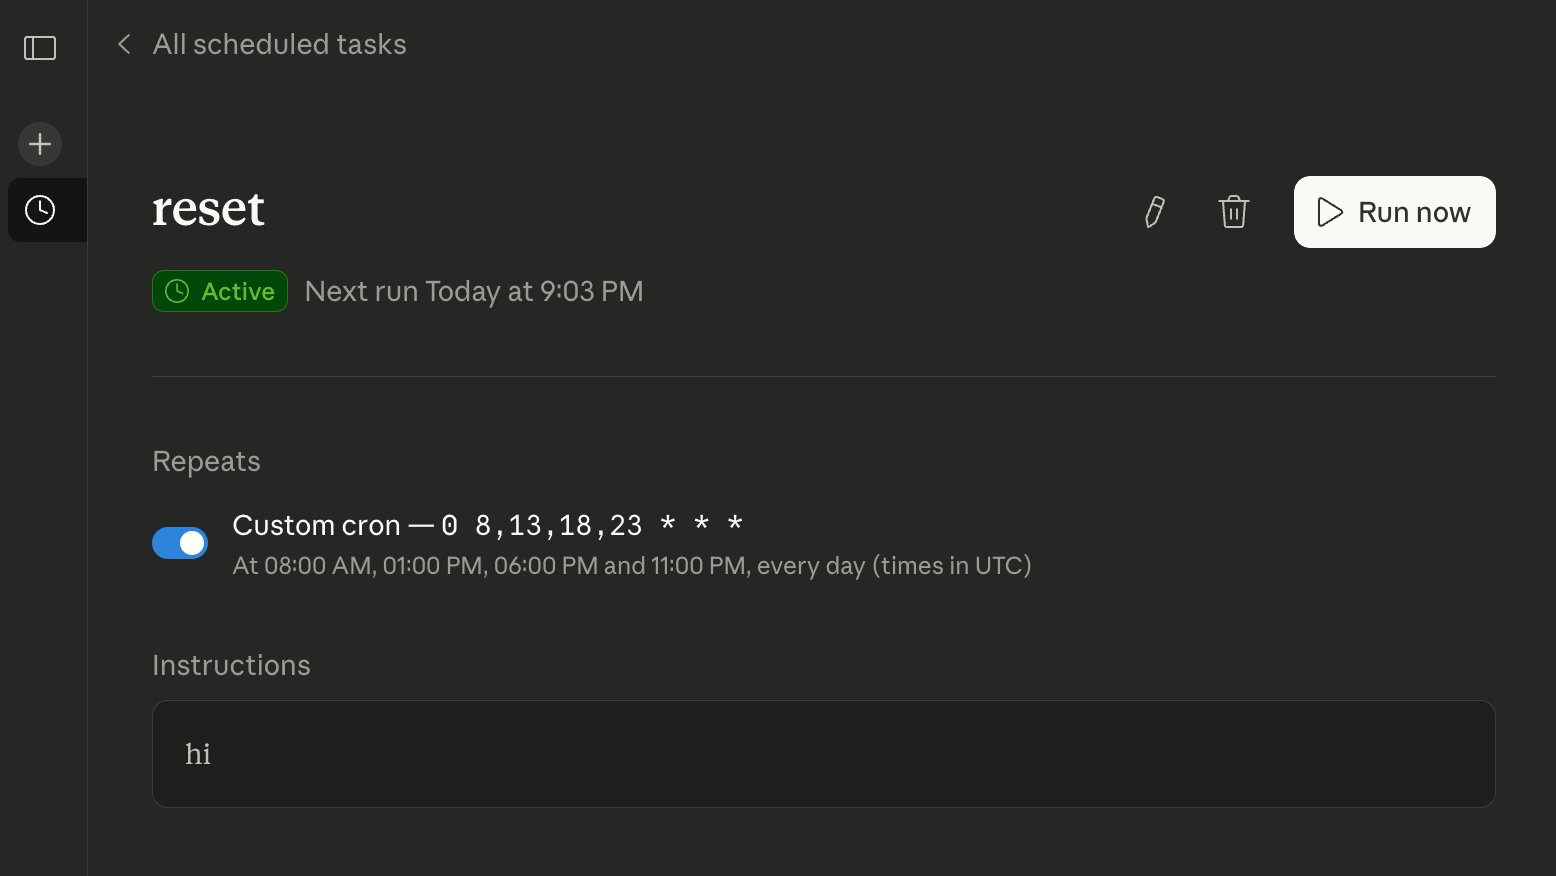
Task: Click the cron expression 0 8,13,18,23 * * *
Action: coord(593,525)
